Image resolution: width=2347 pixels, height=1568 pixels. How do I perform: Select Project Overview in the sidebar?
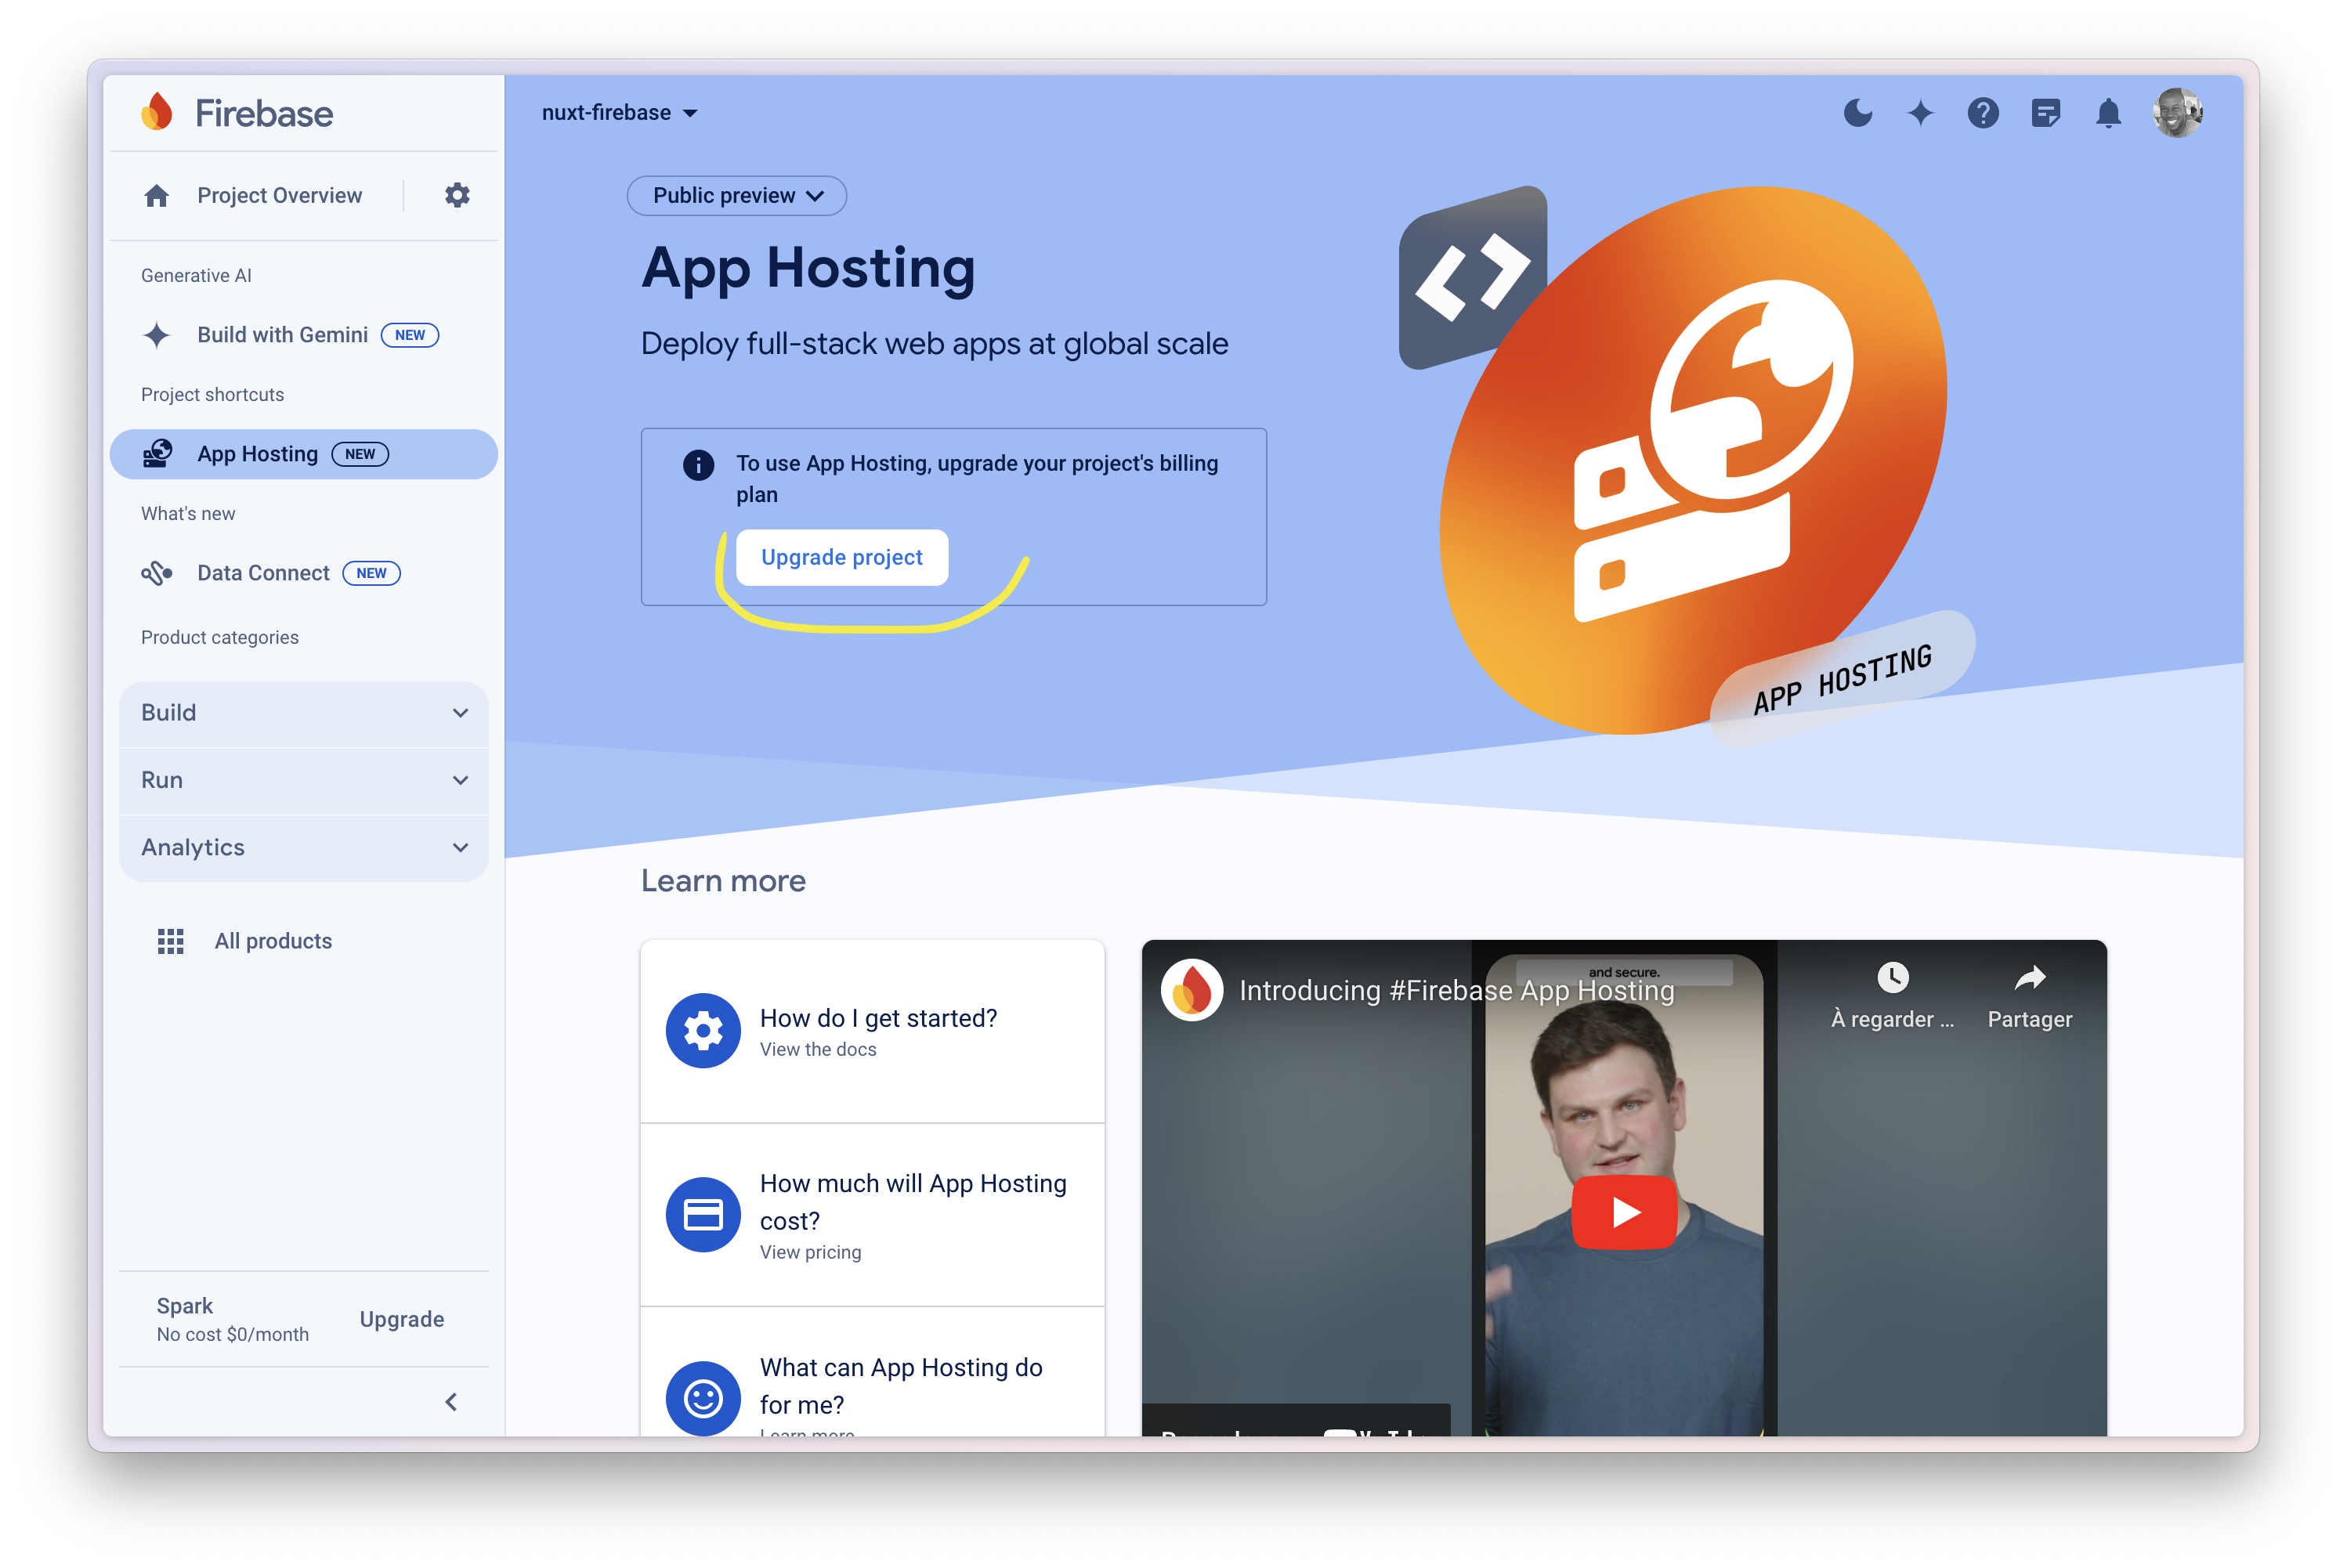tap(278, 195)
